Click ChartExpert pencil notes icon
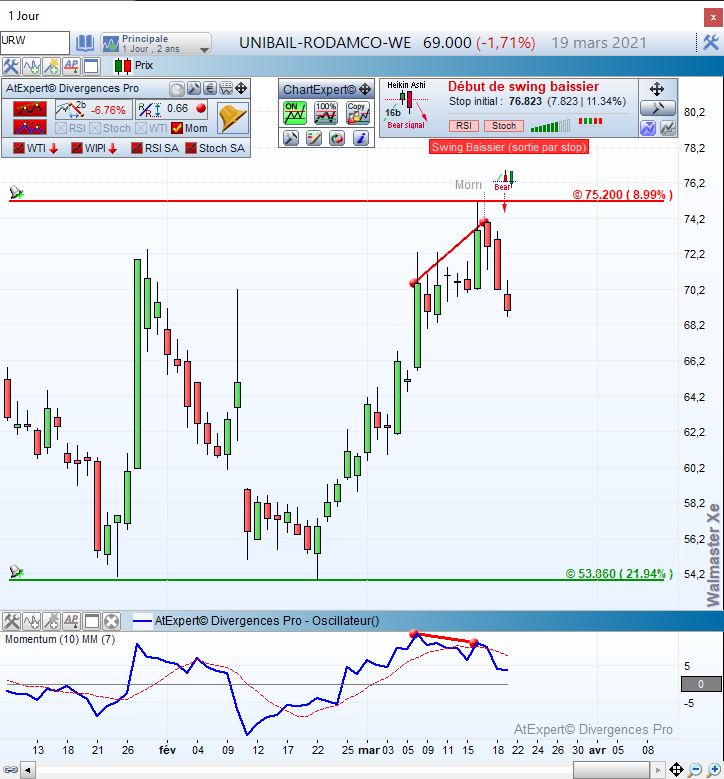The image size is (724, 779). coord(314,138)
